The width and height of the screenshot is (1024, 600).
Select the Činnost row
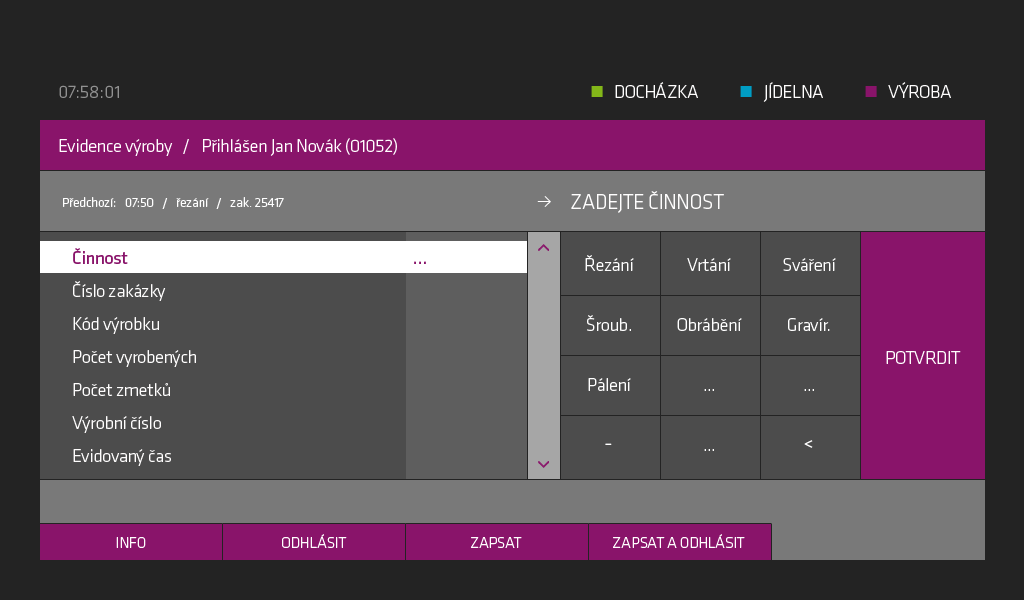(283, 257)
